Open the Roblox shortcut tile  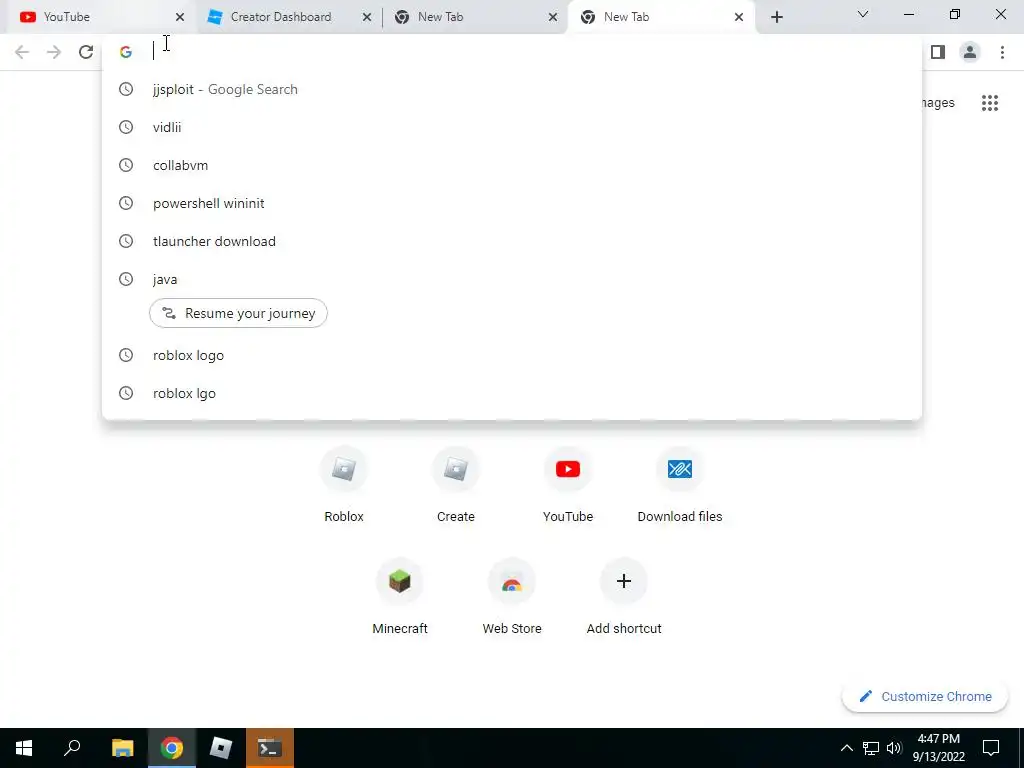coord(344,486)
